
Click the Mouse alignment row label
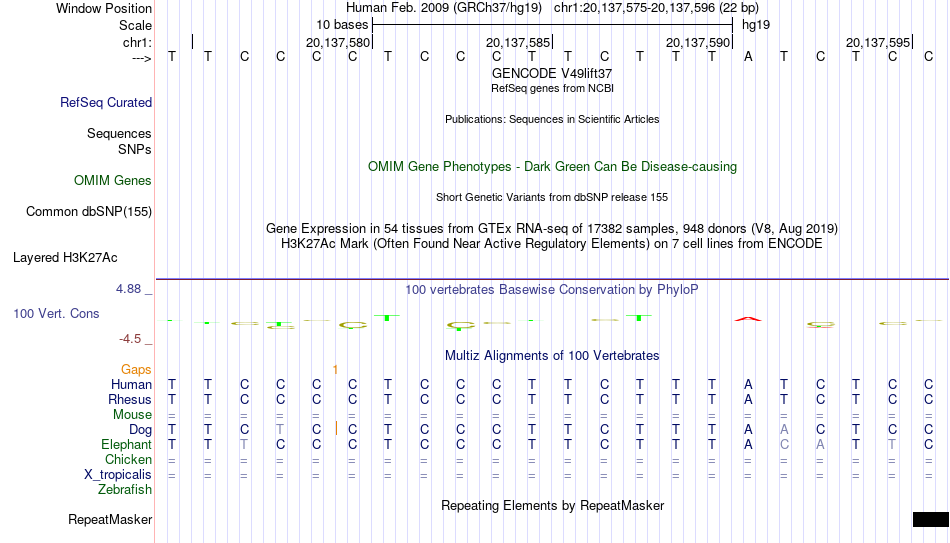tap(132, 415)
